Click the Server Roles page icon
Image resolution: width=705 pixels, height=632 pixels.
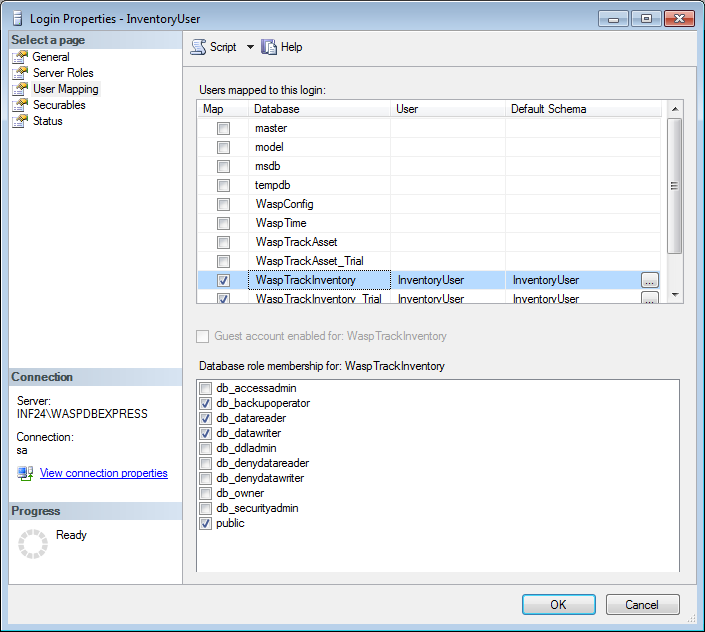click(20, 73)
